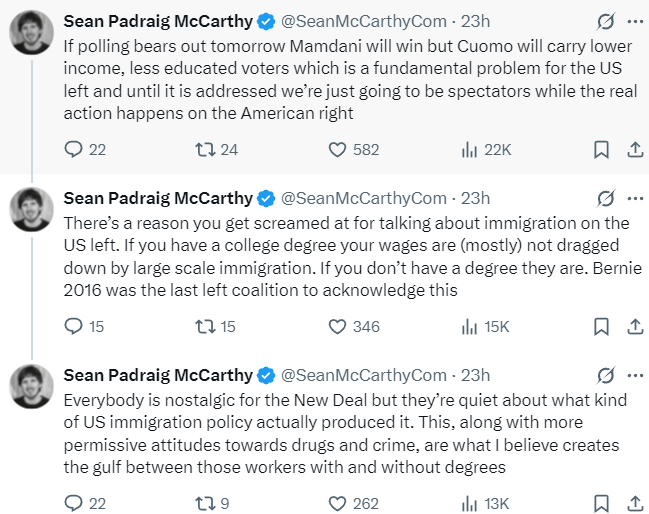
Task: Open the 23h timestamp of the New Deal tweet
Action: 475,376
